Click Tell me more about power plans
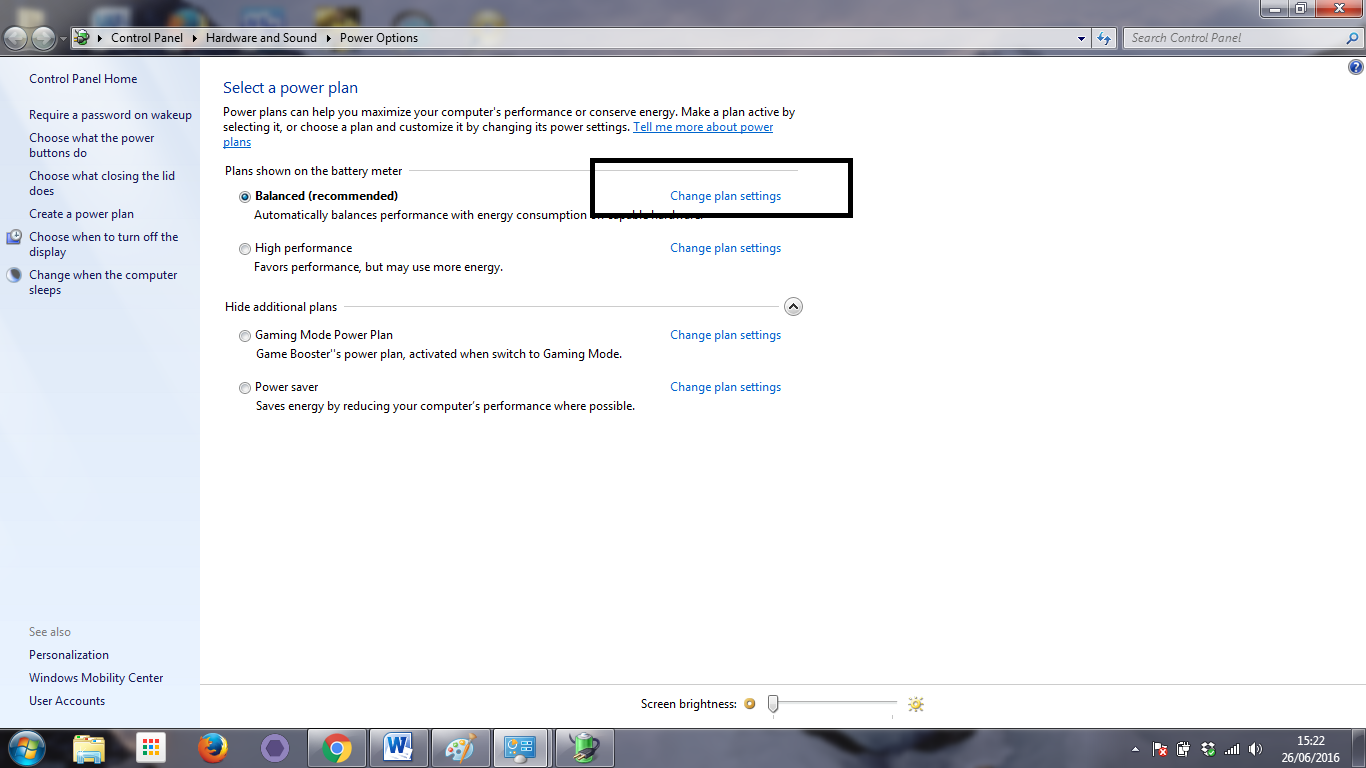 [703, 127]
